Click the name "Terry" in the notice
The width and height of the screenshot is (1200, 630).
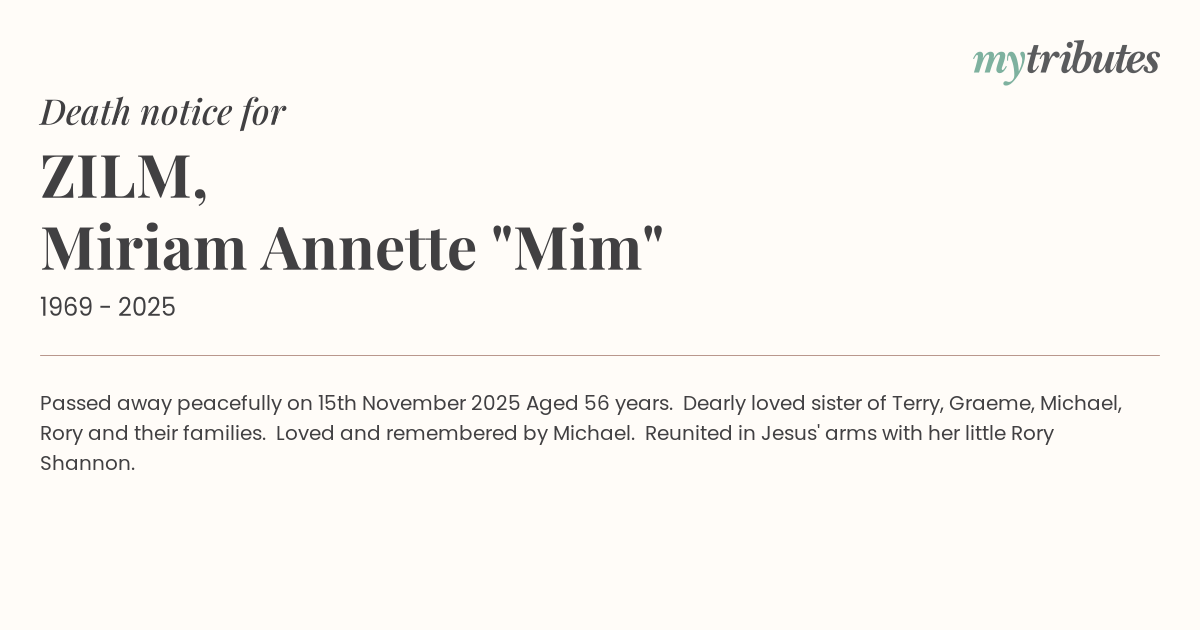tap(913, 404)
